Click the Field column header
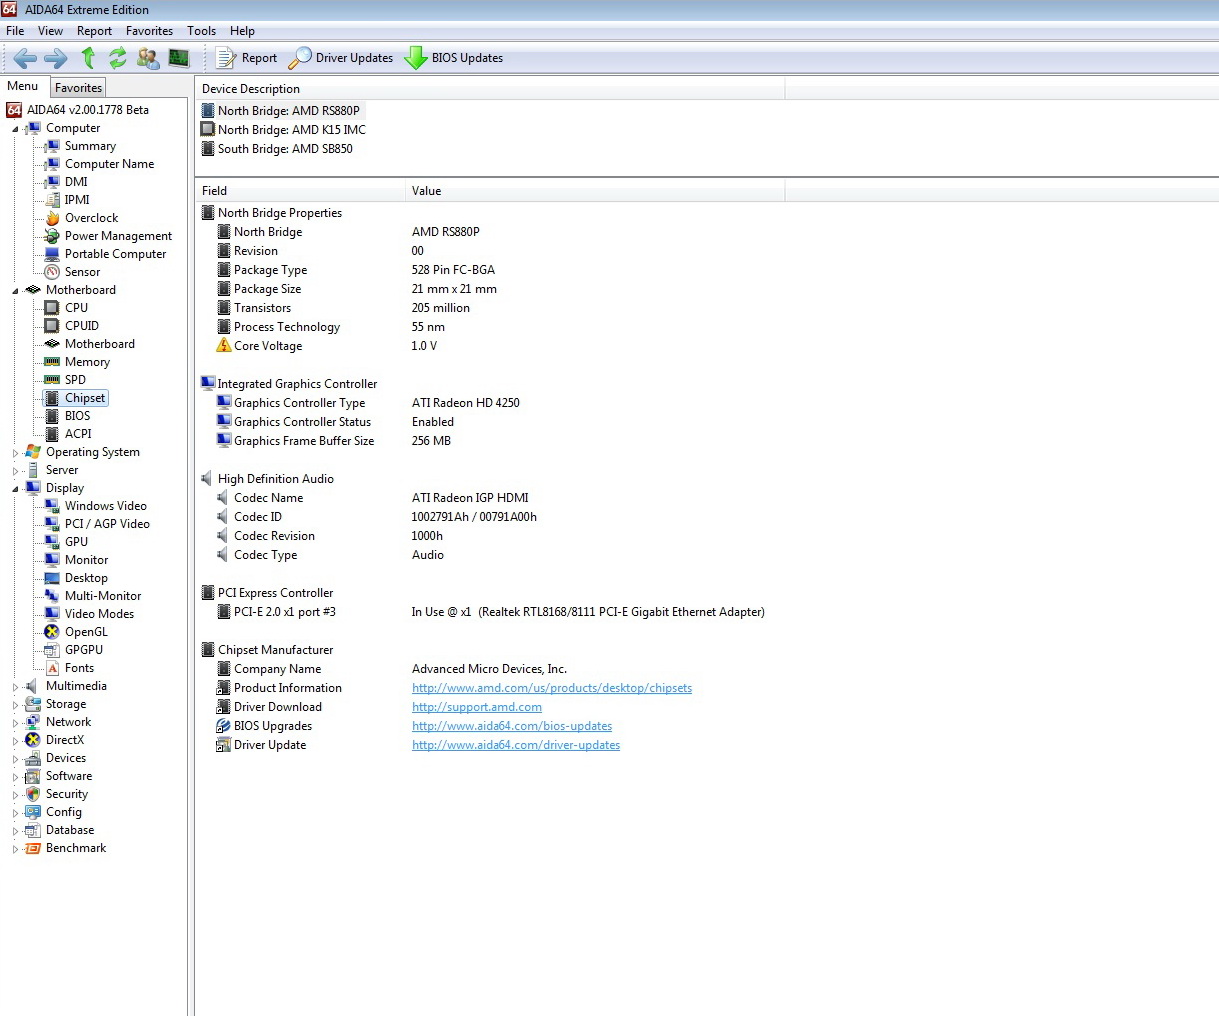Screen dimensions: 1219x1016 coord(300,191)
